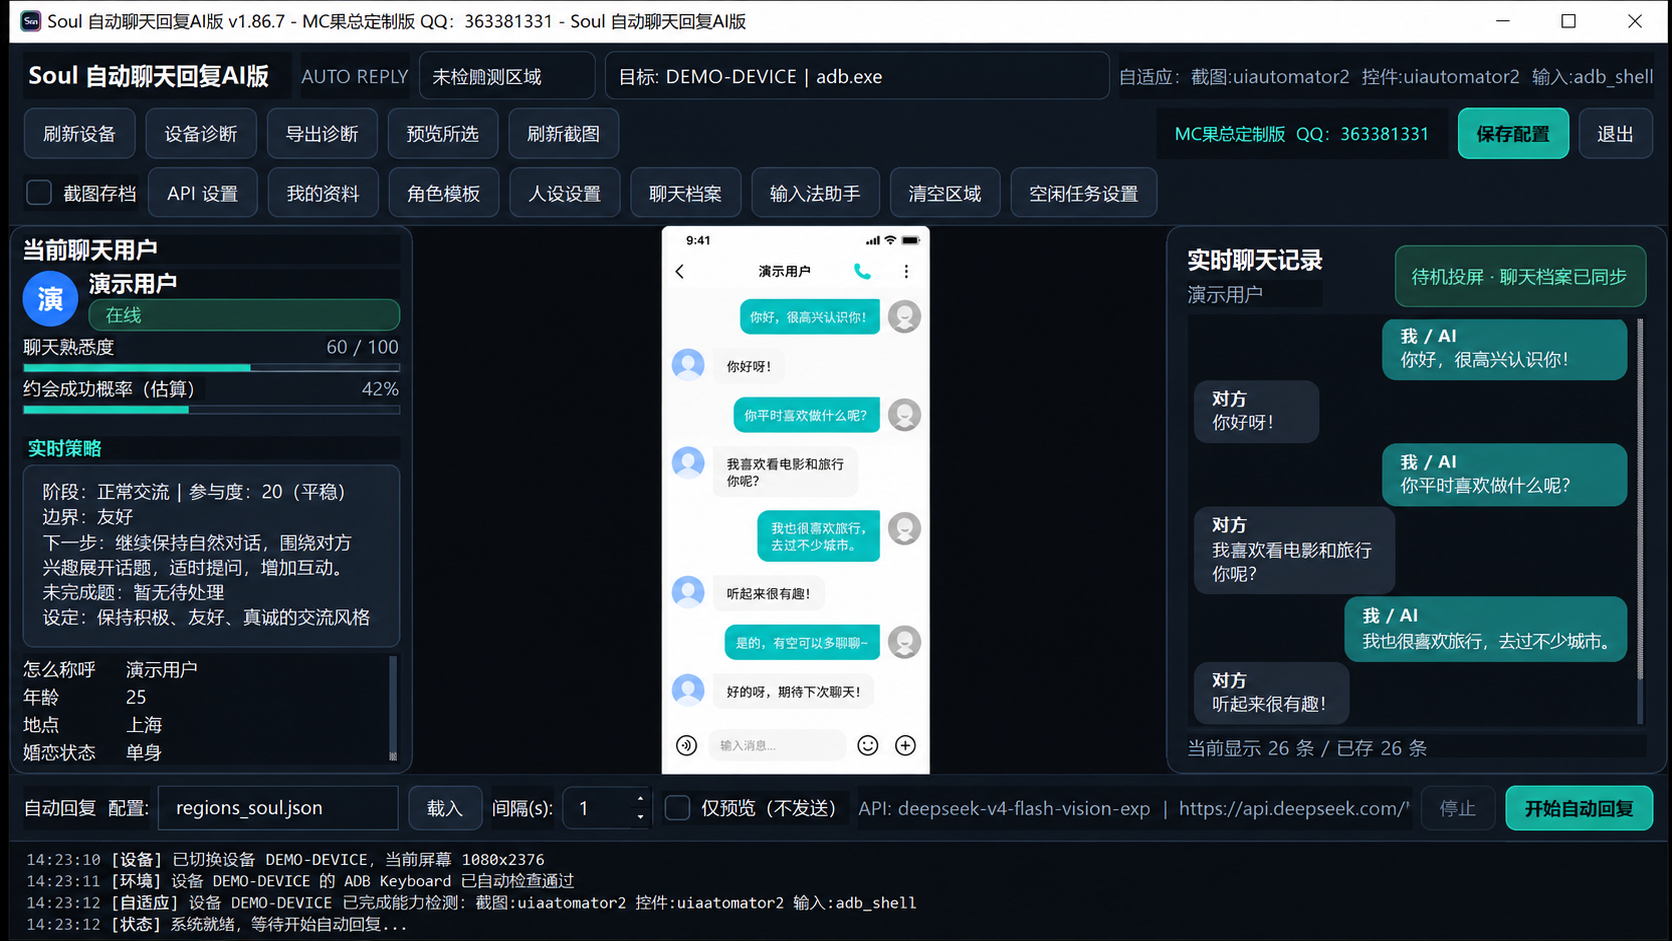Open 人设设置
The image size is (1672, 941).
565,193
